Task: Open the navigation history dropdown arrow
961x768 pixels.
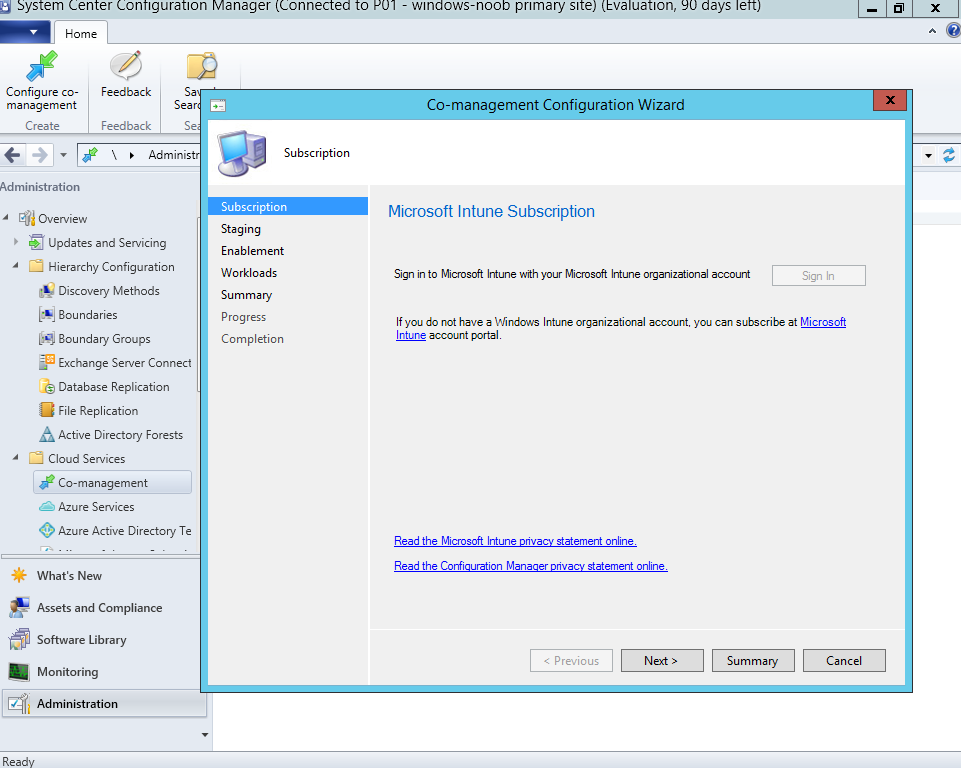Action: click(63, 155)
